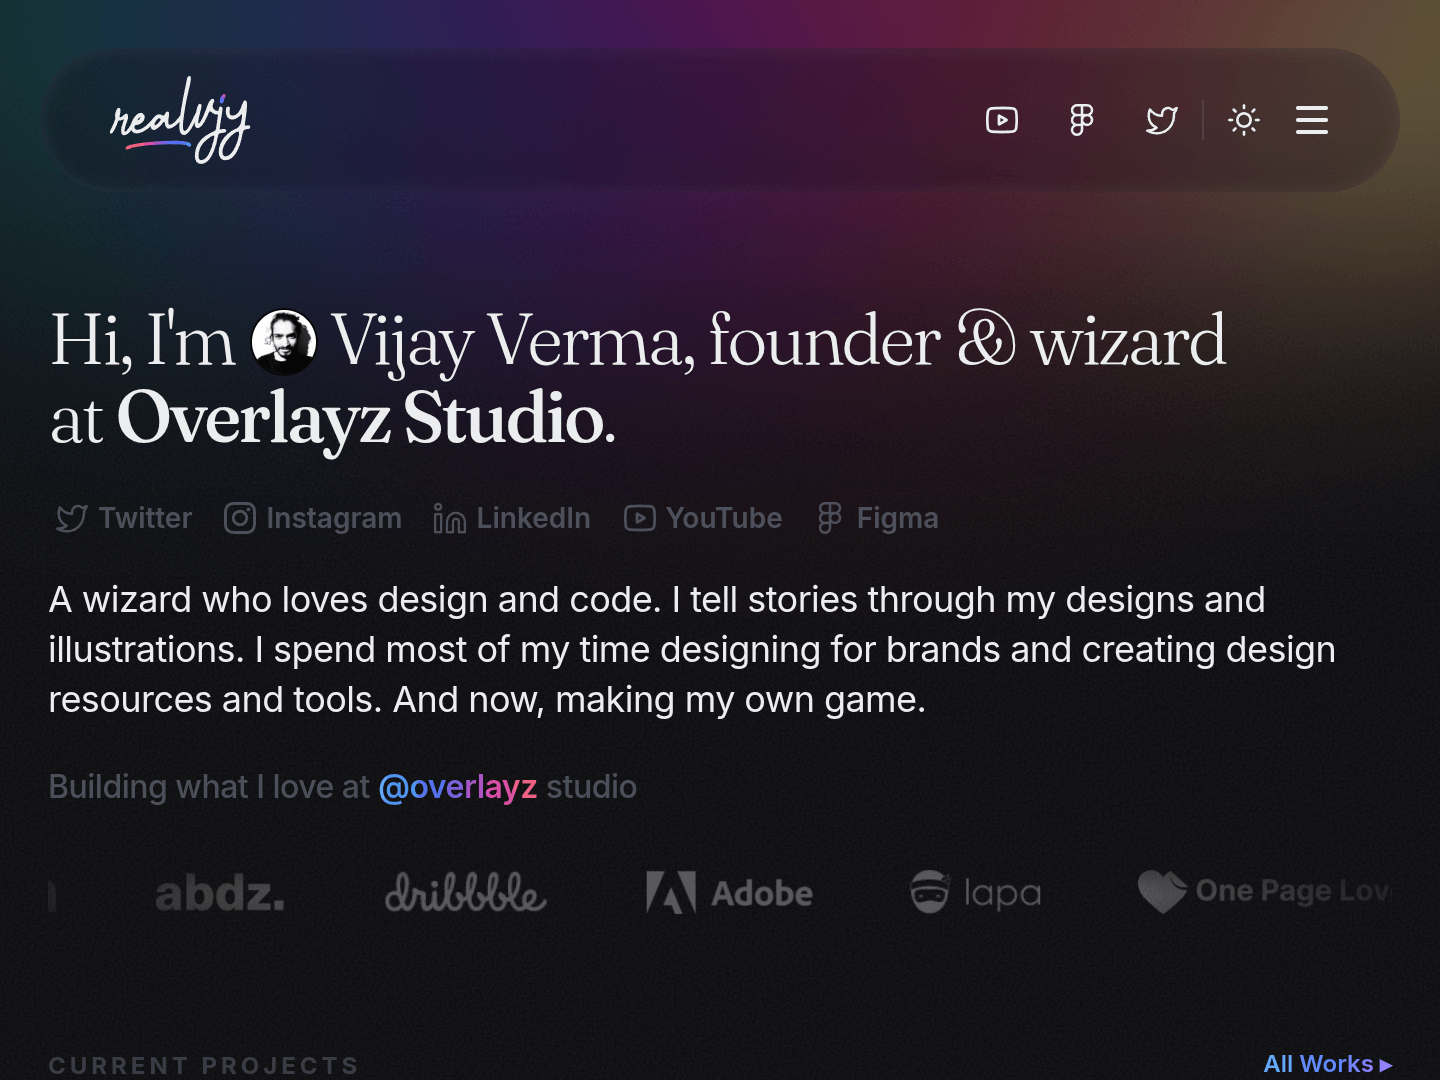The image size is (1440, 1080).
Task: Open Twitter via the header bird icon
Action: click(x=1161, y=120)
